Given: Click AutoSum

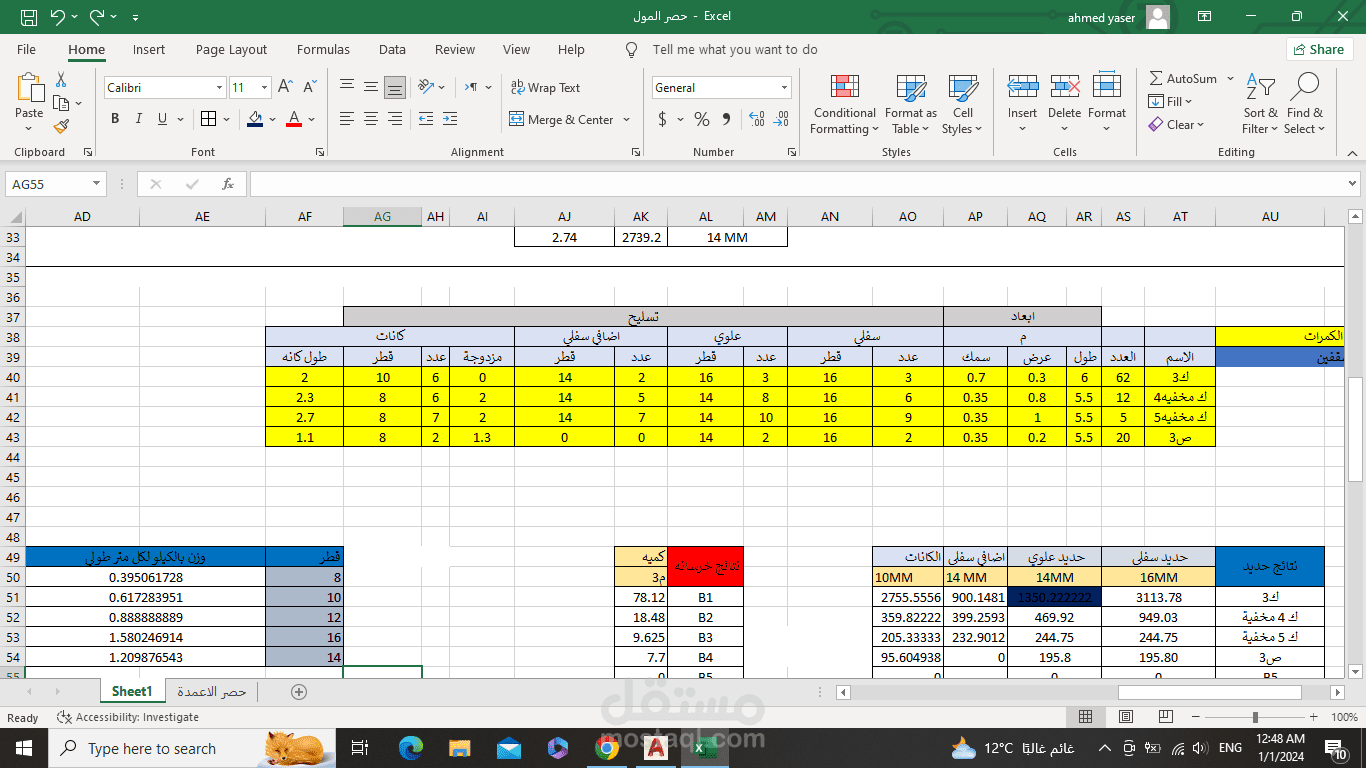Looking at the screenshot, I should (1183, 79).
